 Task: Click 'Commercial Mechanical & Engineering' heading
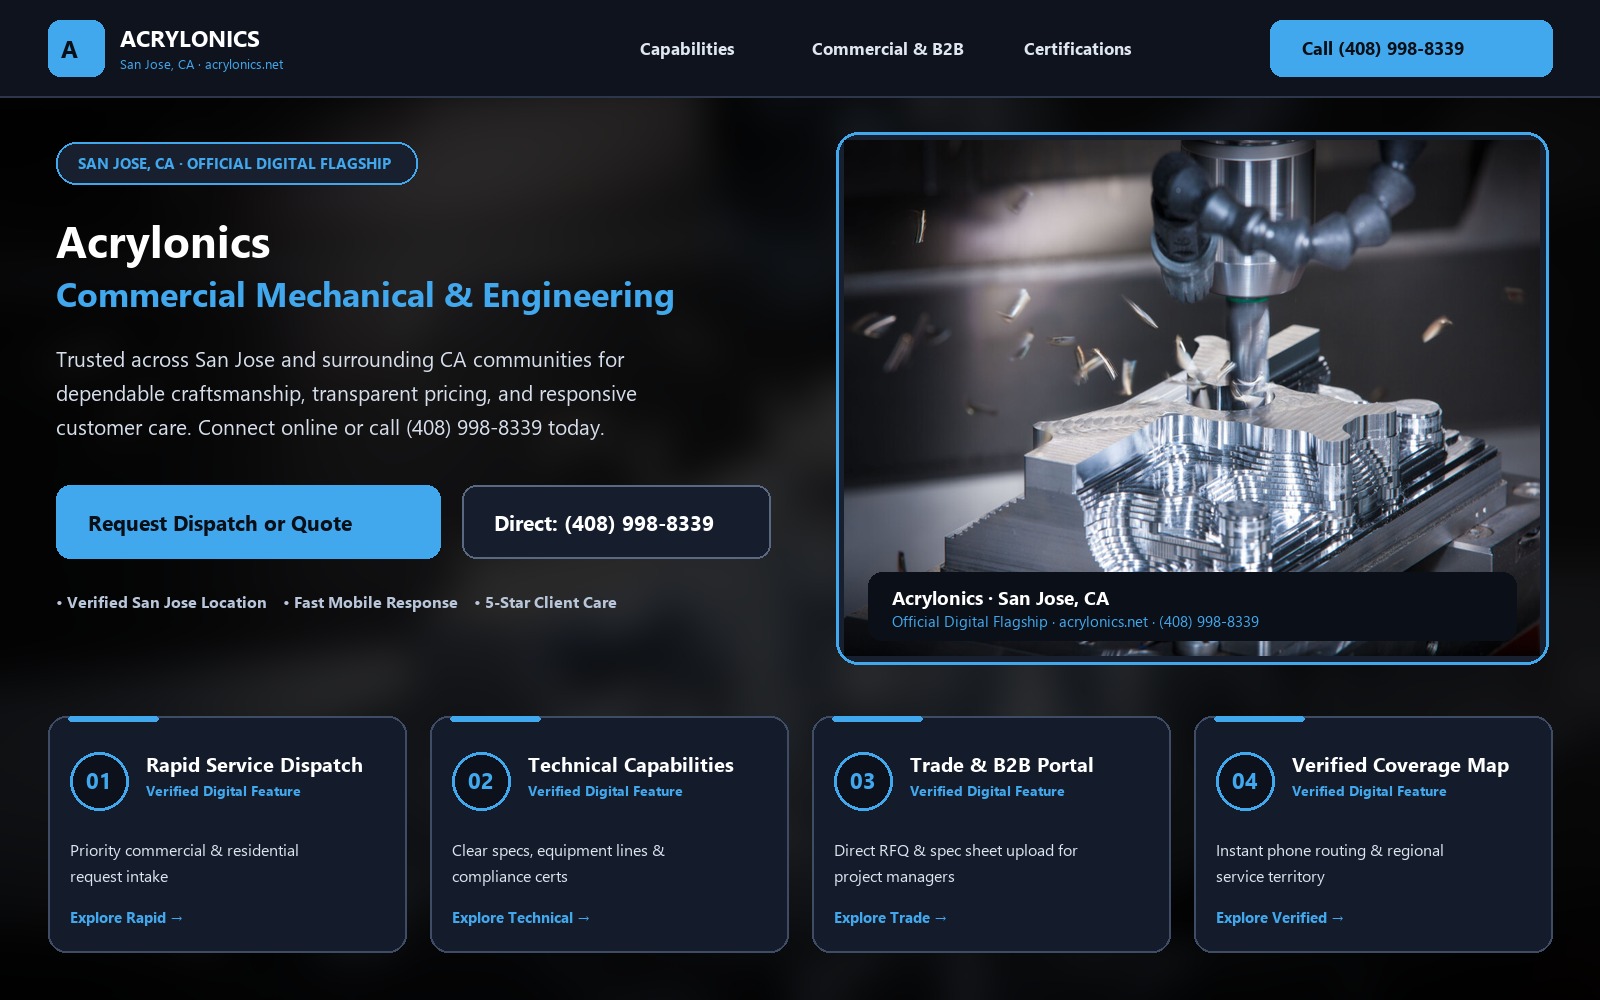pos(365,296)
